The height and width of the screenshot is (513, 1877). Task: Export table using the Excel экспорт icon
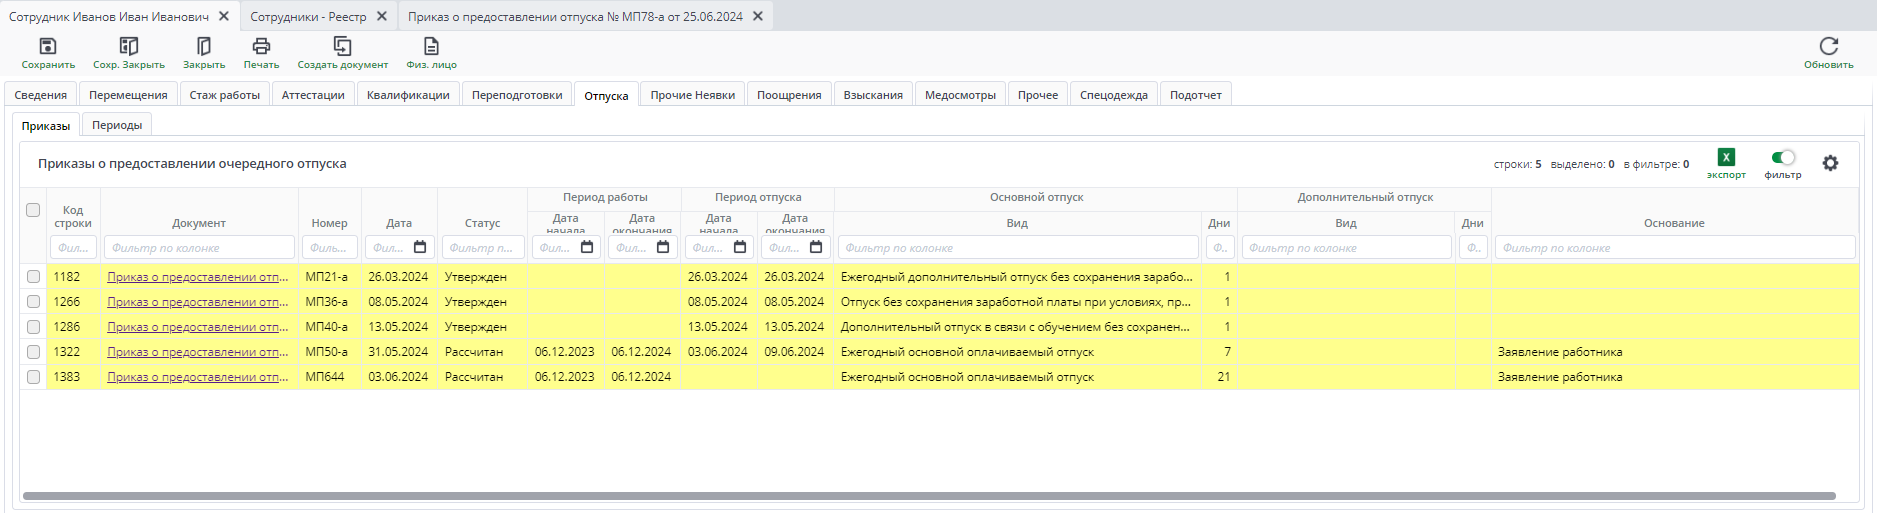pyautogui.click(x=1726, y=158)
